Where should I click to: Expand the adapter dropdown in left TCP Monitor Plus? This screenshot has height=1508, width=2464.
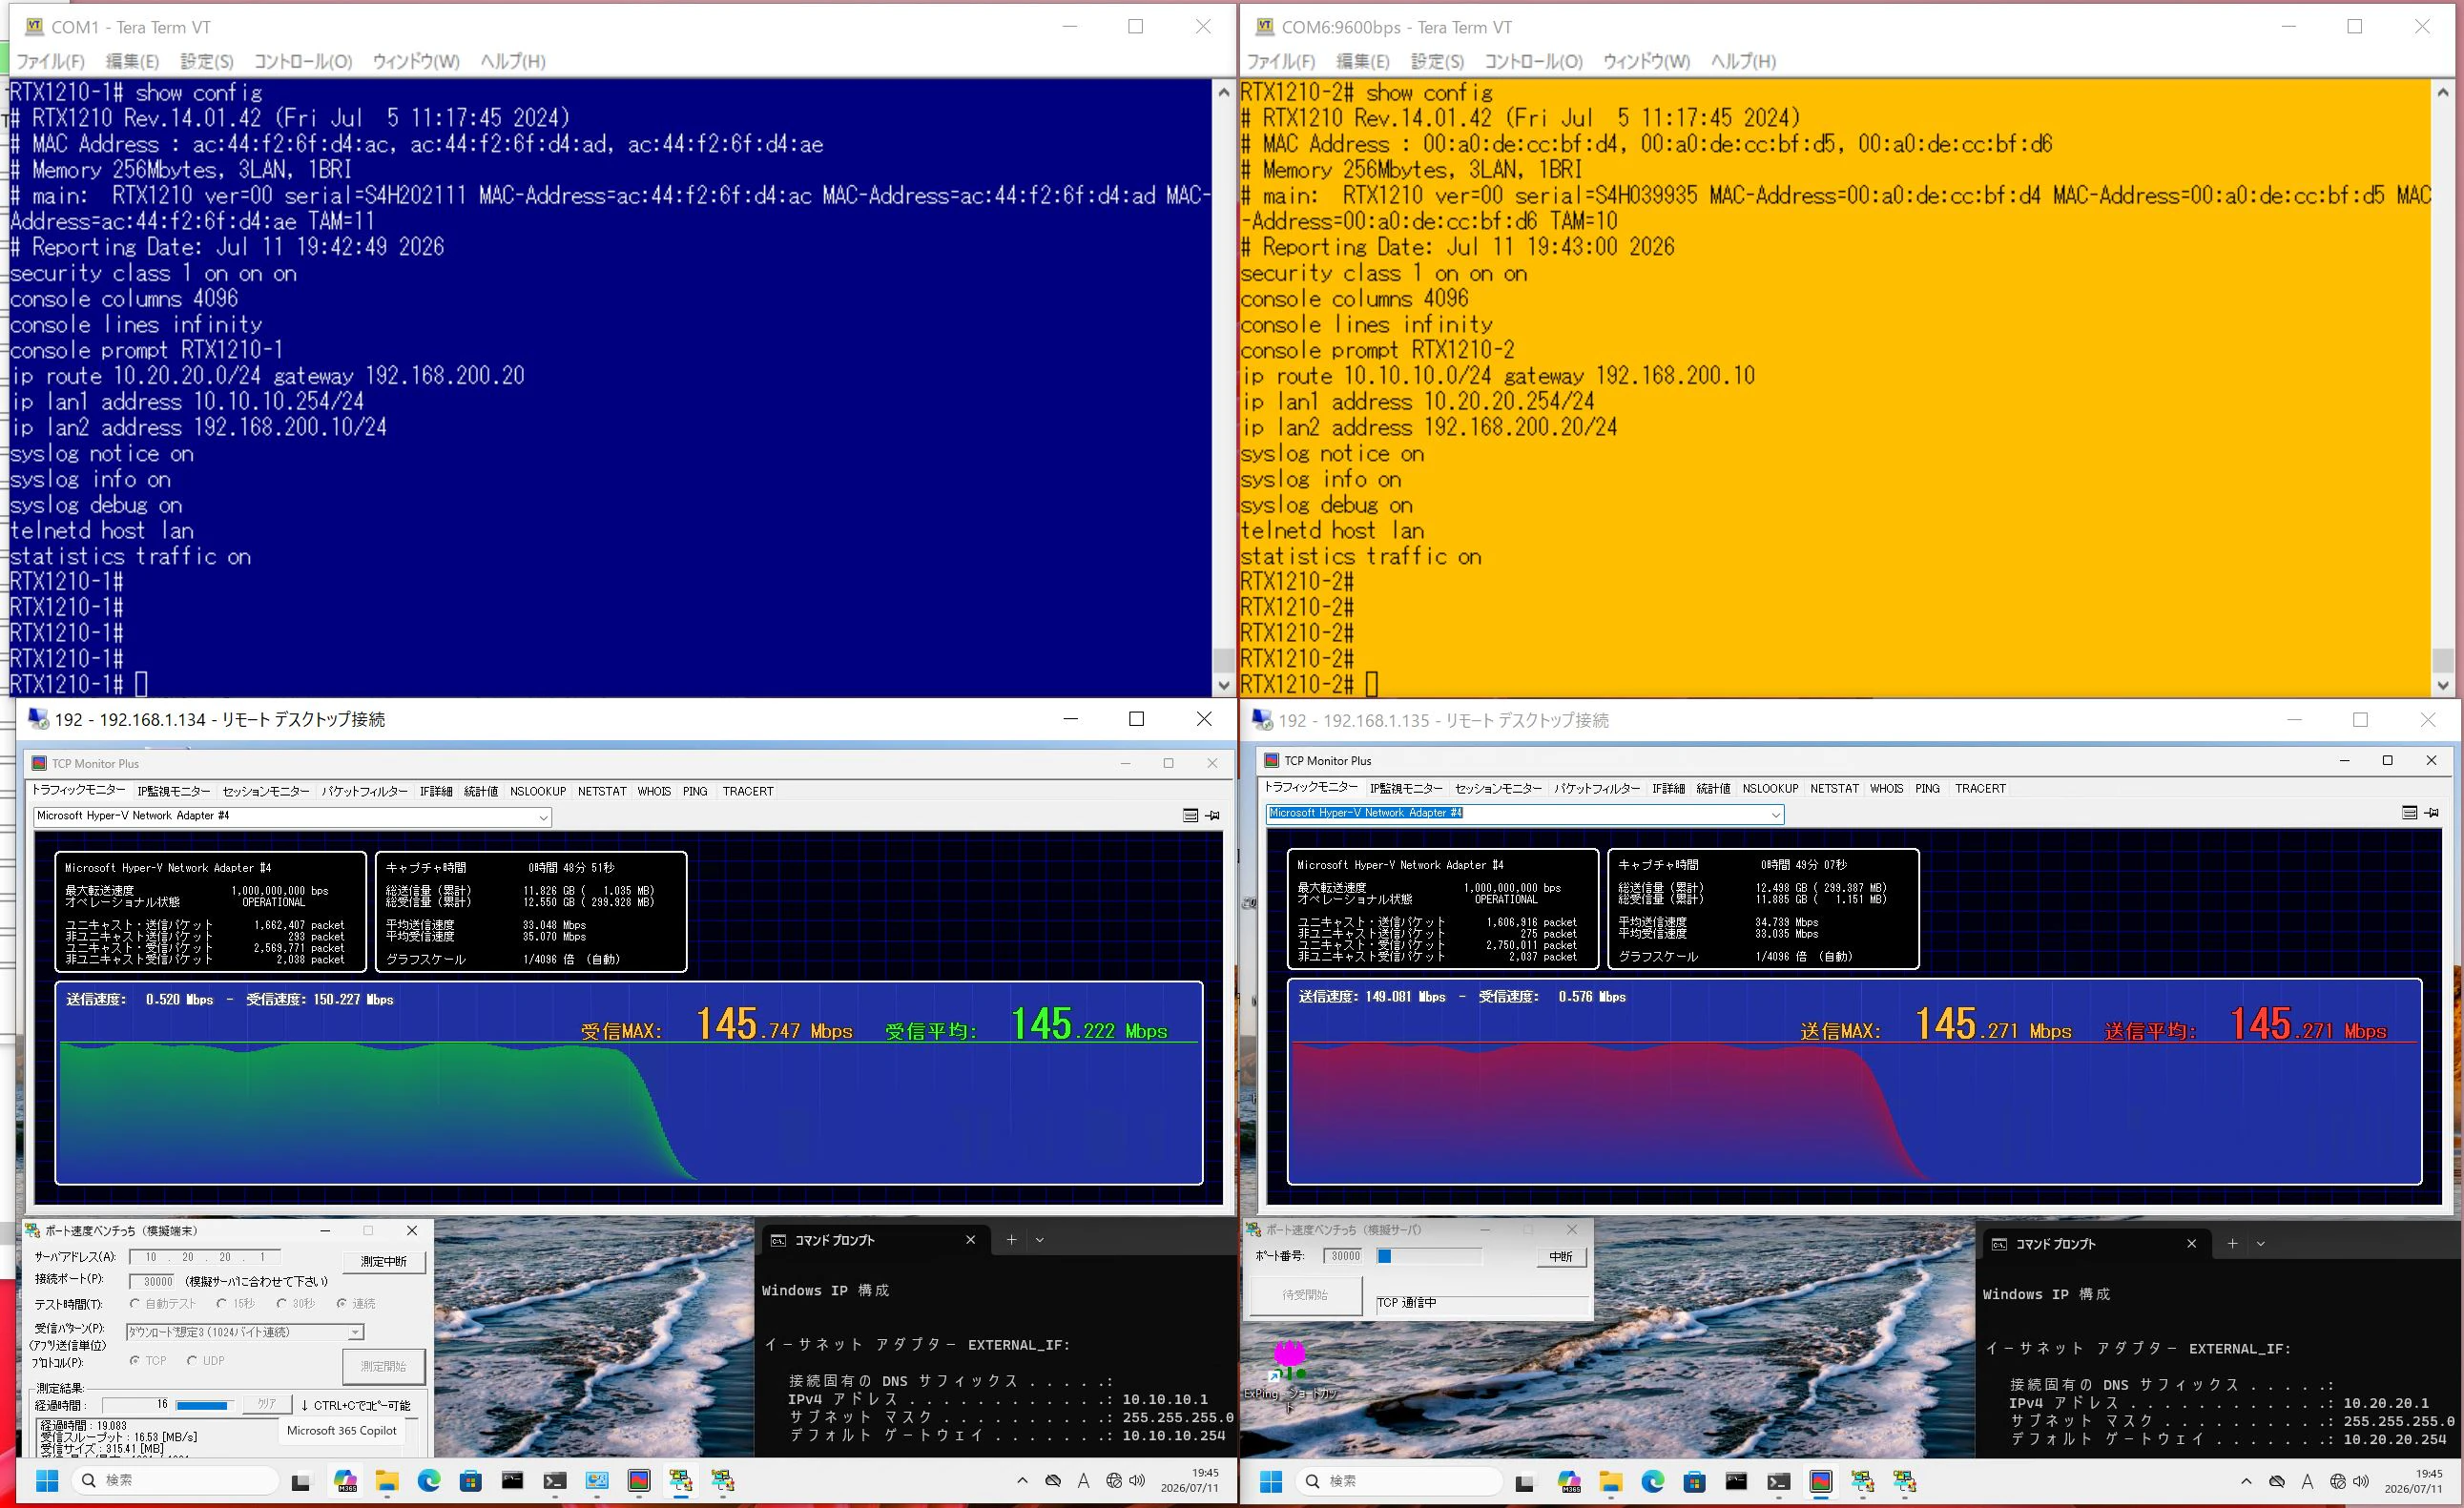pos(543,817)
